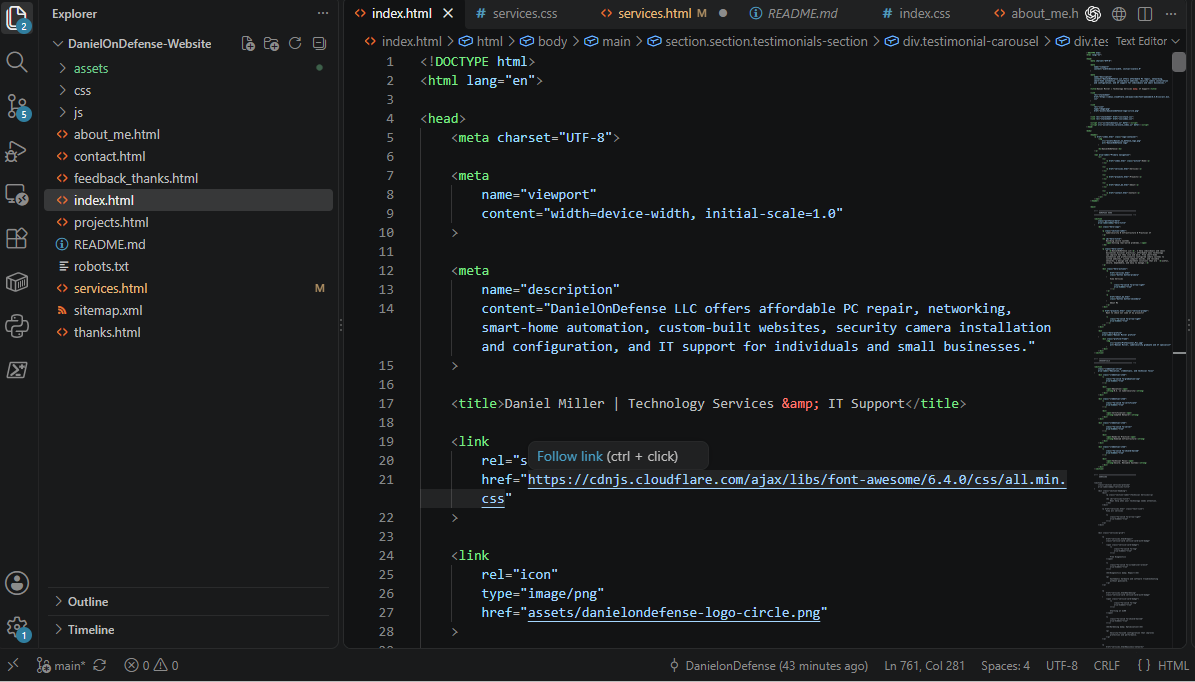Image resolution: width=1195 pixels, height=682 pixels.
Task: Click the CRLF end-of-line selector
Action: click(x=1107, y=665)
